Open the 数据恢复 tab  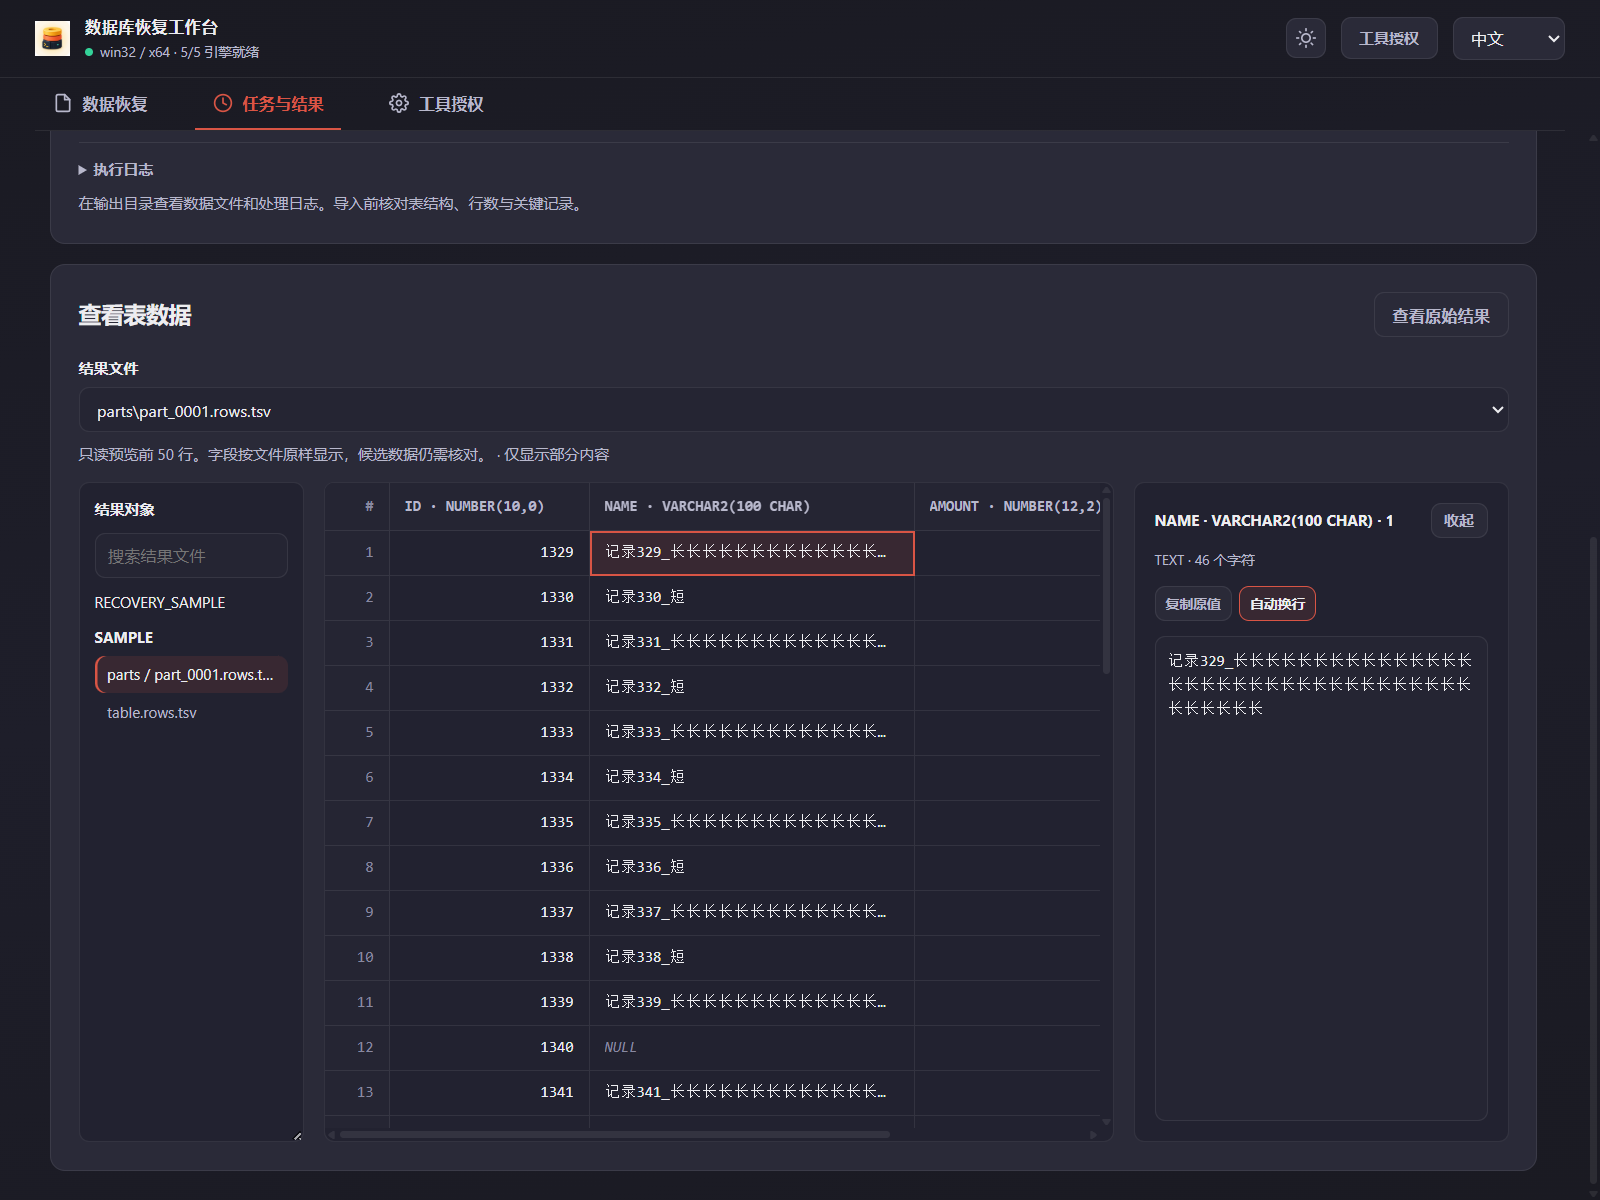point(102,104)
